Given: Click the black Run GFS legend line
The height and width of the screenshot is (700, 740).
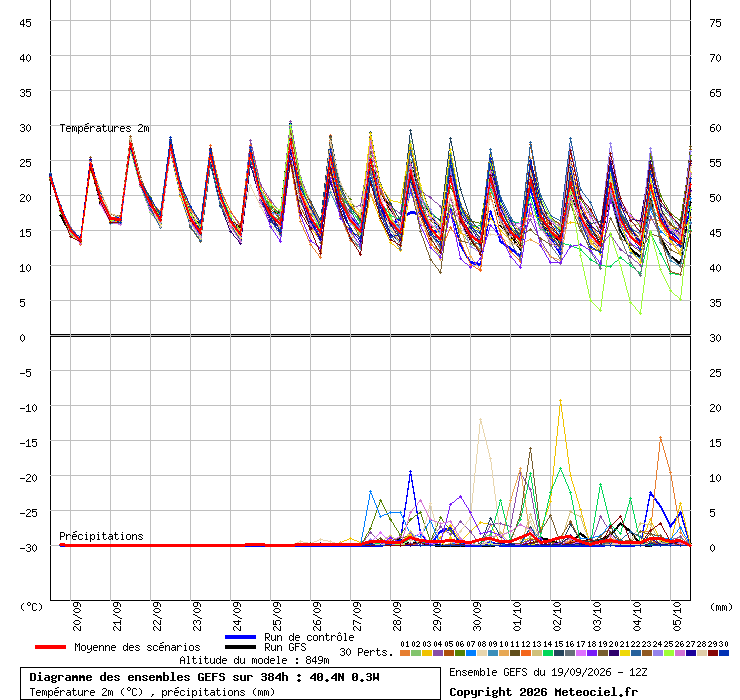Looking at the screenshot, I should [x=240, y=647].
